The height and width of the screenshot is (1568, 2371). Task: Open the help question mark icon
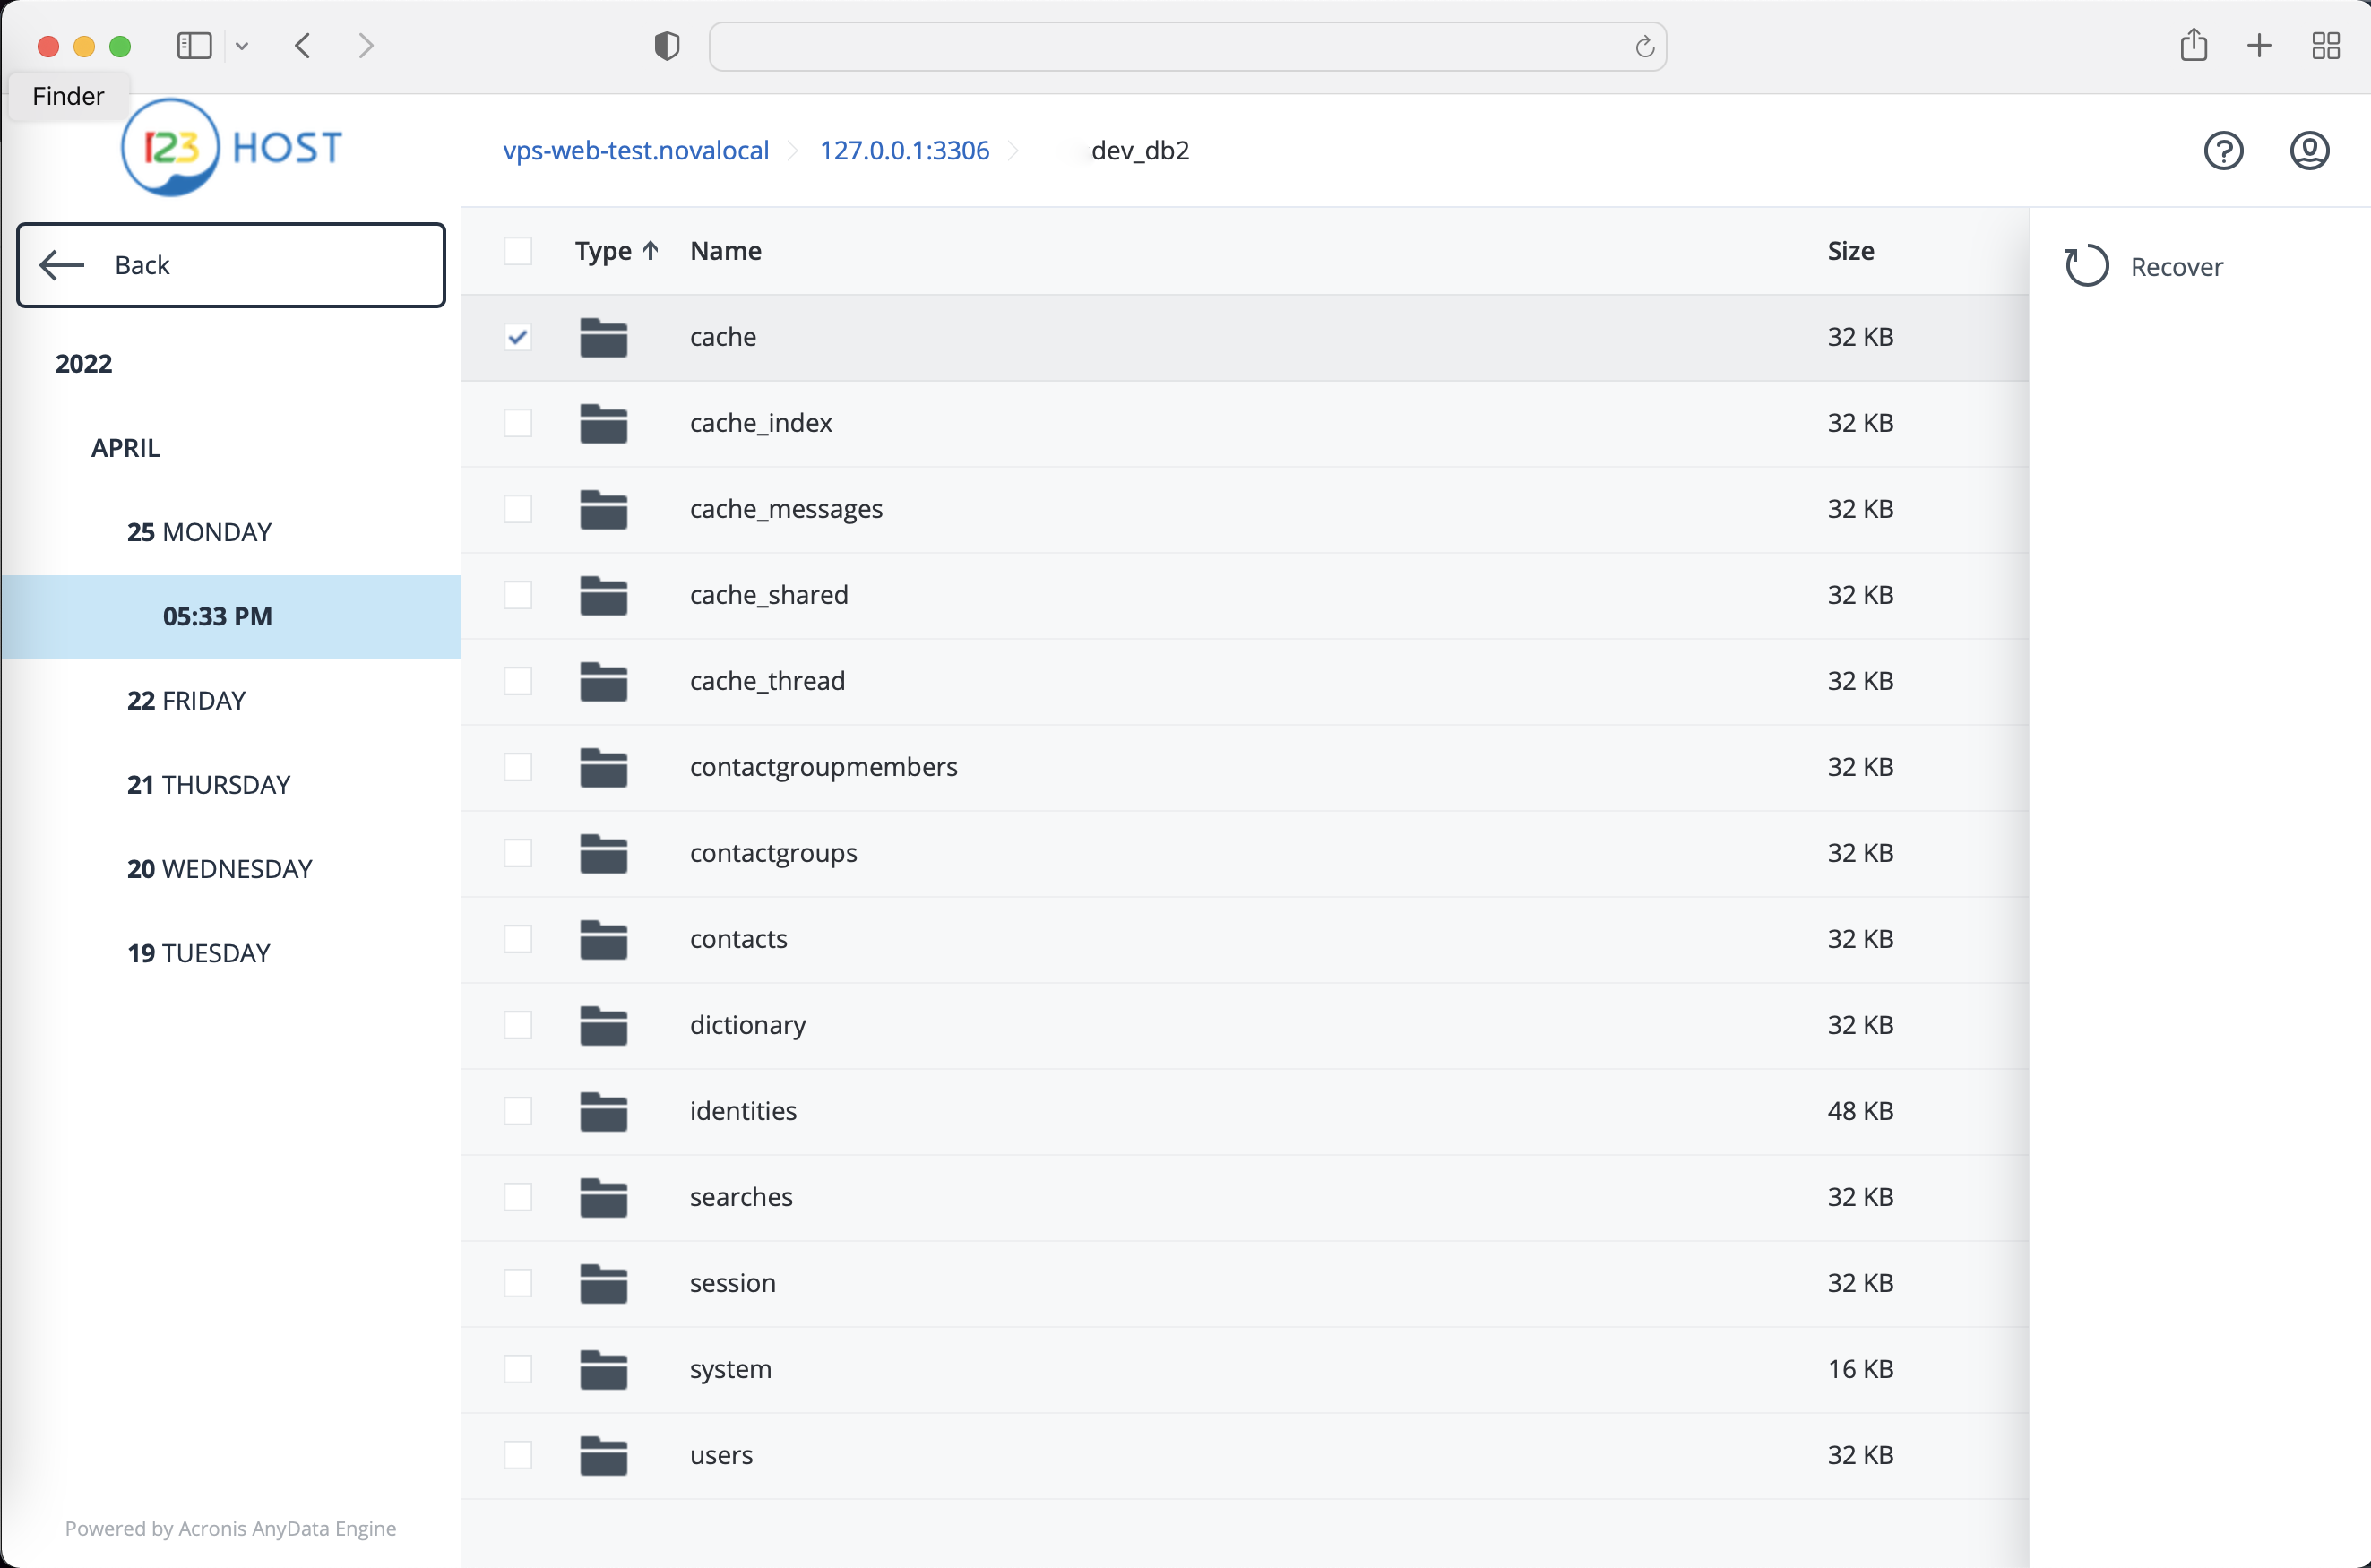click(x=2223, y=151)
